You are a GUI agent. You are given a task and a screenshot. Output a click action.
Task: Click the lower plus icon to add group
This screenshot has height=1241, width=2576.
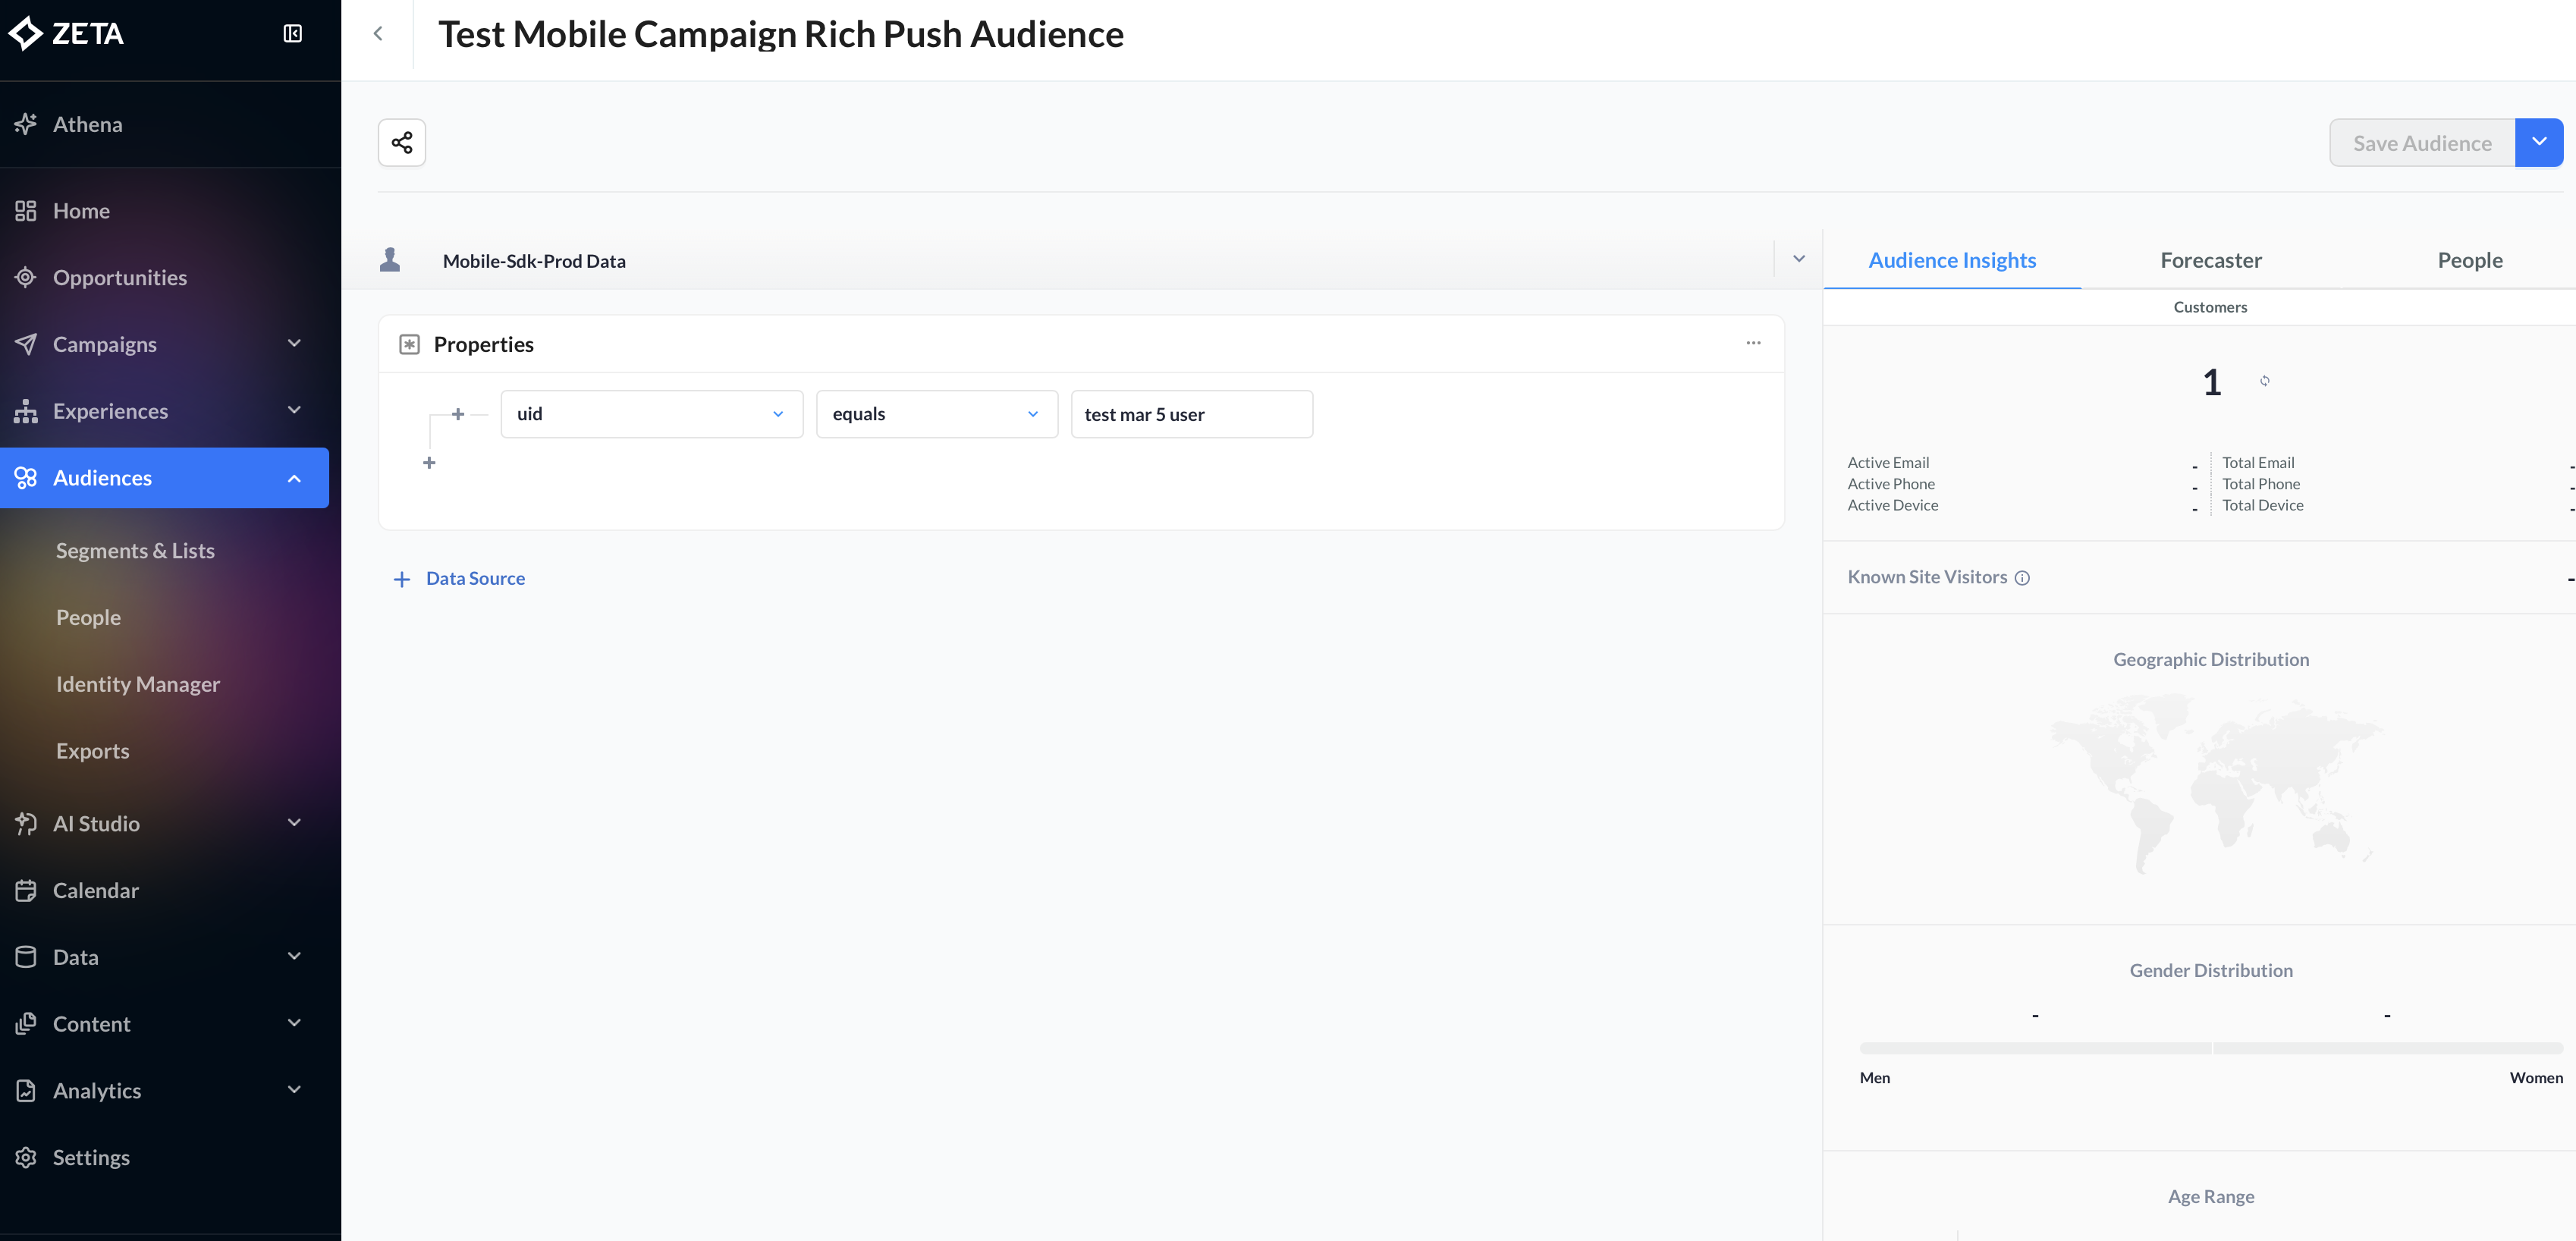[x=429, y=463]
